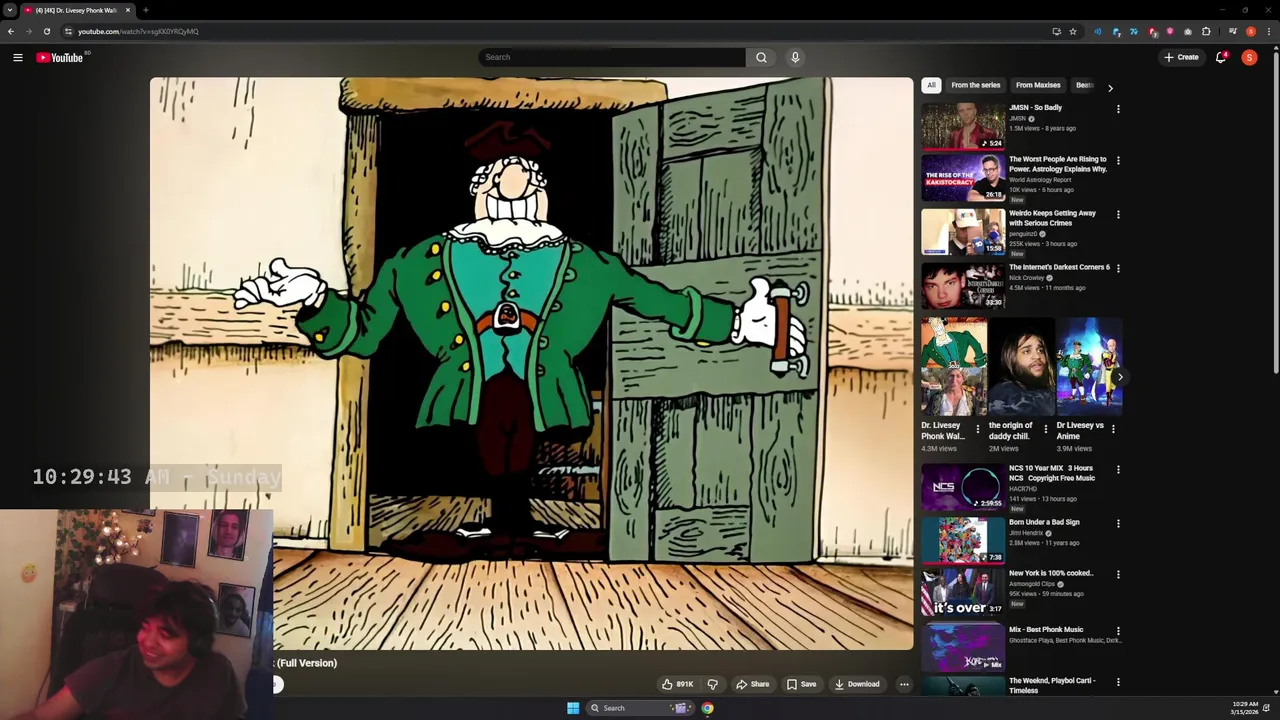The image size is (1280, 720).
Task: Reload the page in Chrome
Action: [x=46, y=31]
